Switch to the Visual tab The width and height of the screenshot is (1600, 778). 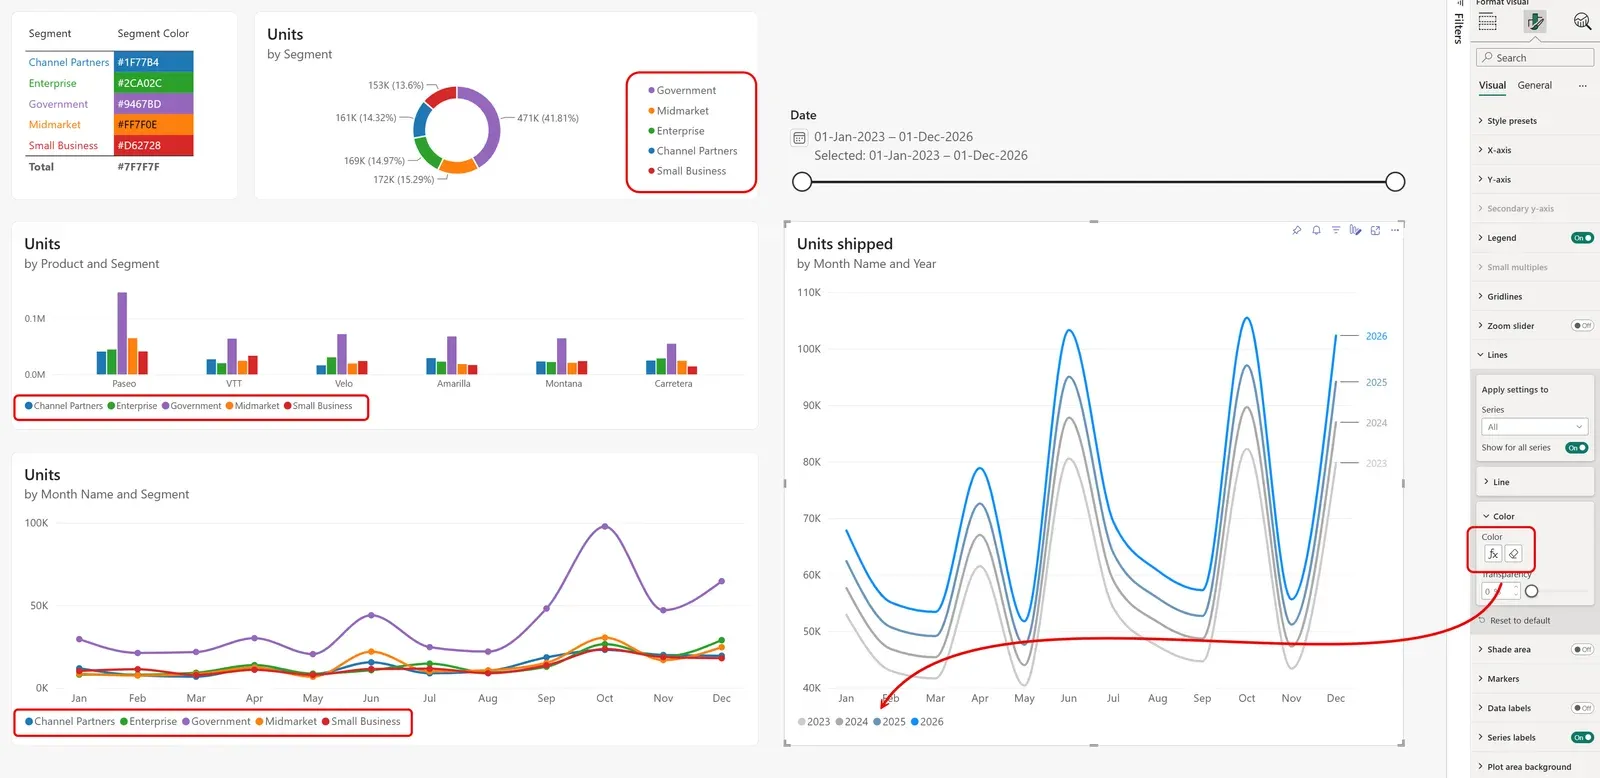point(1492,86)
